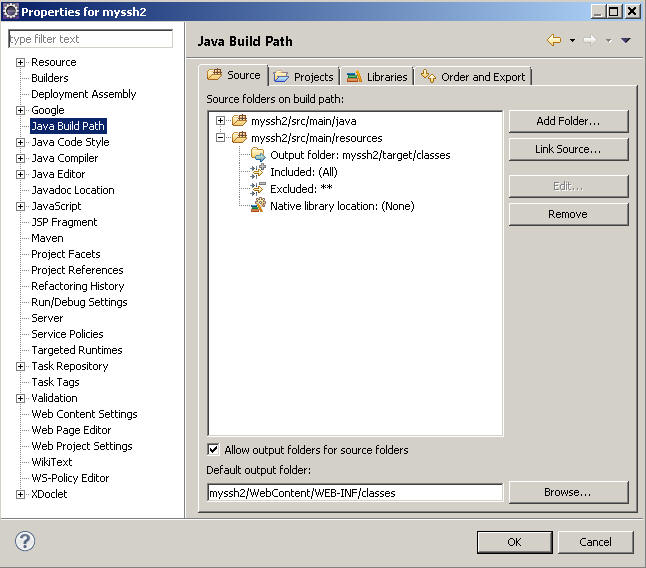Expand the Resource category
Screen dimensions: 646x568
coord(20,62)
